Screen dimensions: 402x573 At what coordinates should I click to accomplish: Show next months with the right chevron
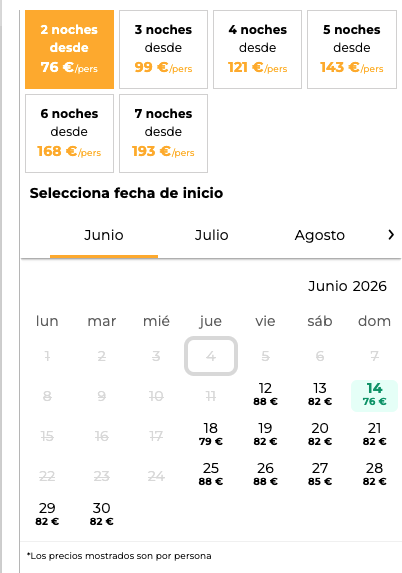[x=391, y=235]
